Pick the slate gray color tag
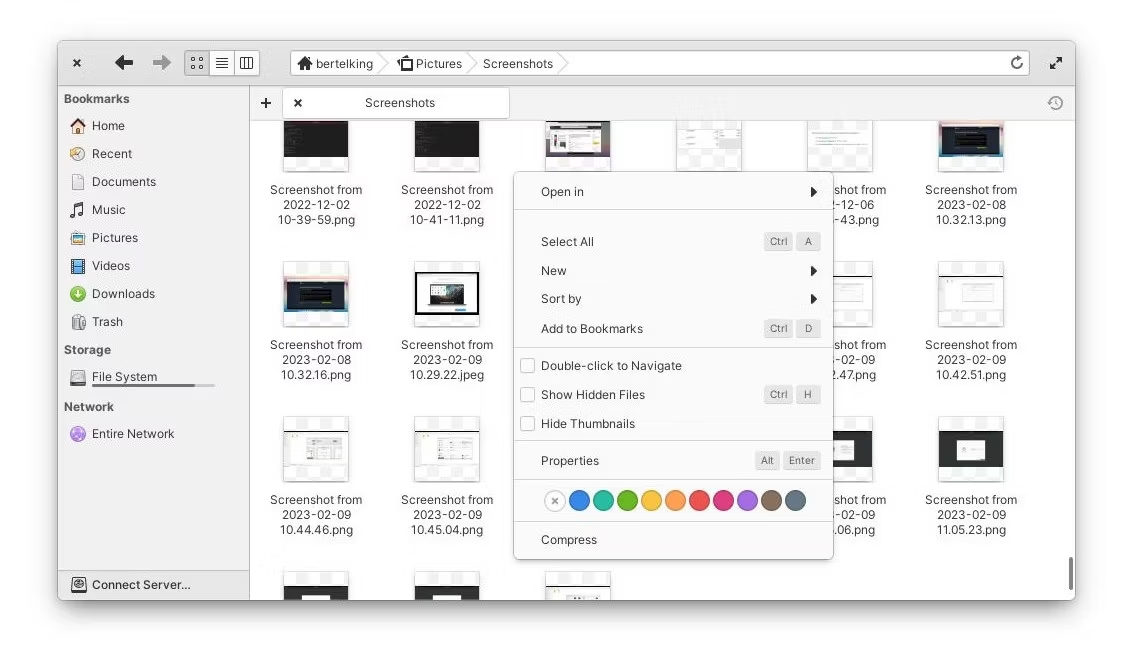Screen dimensions: 1134x650 point(796,500)
